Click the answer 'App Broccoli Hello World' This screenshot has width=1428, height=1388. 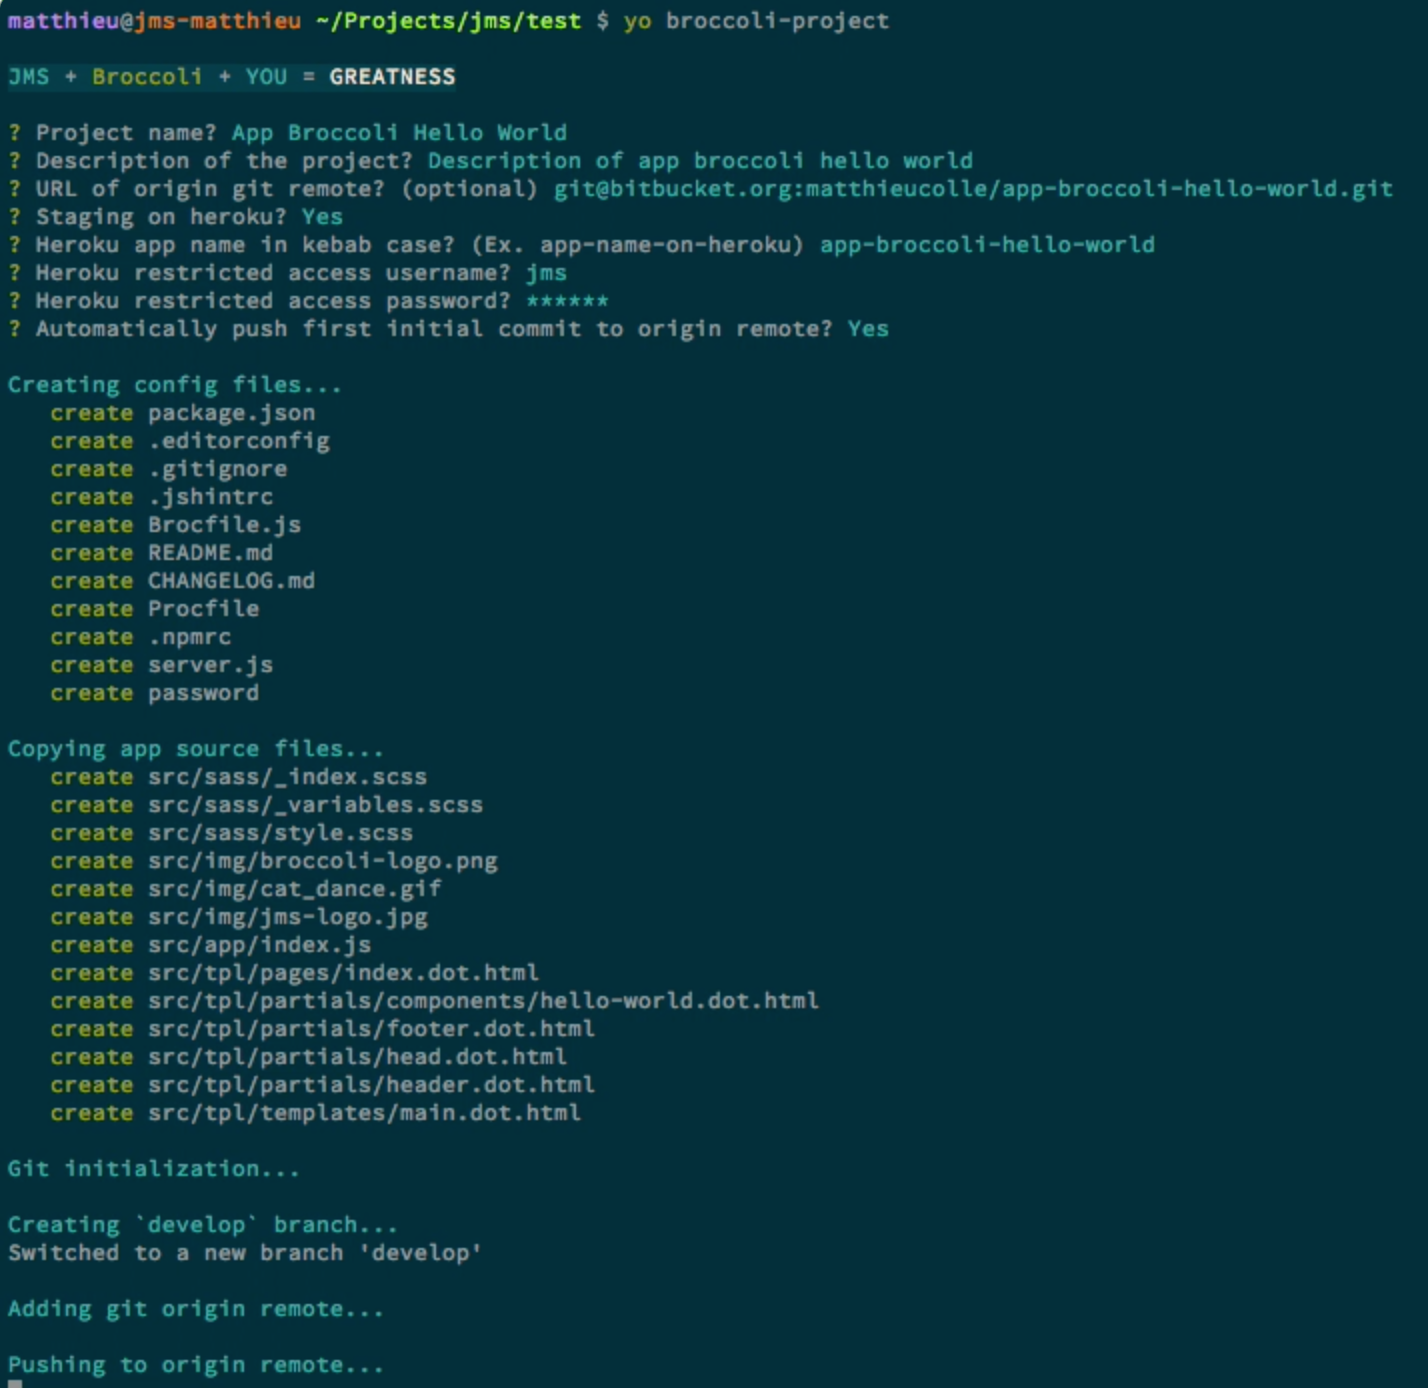coord(399,133)
